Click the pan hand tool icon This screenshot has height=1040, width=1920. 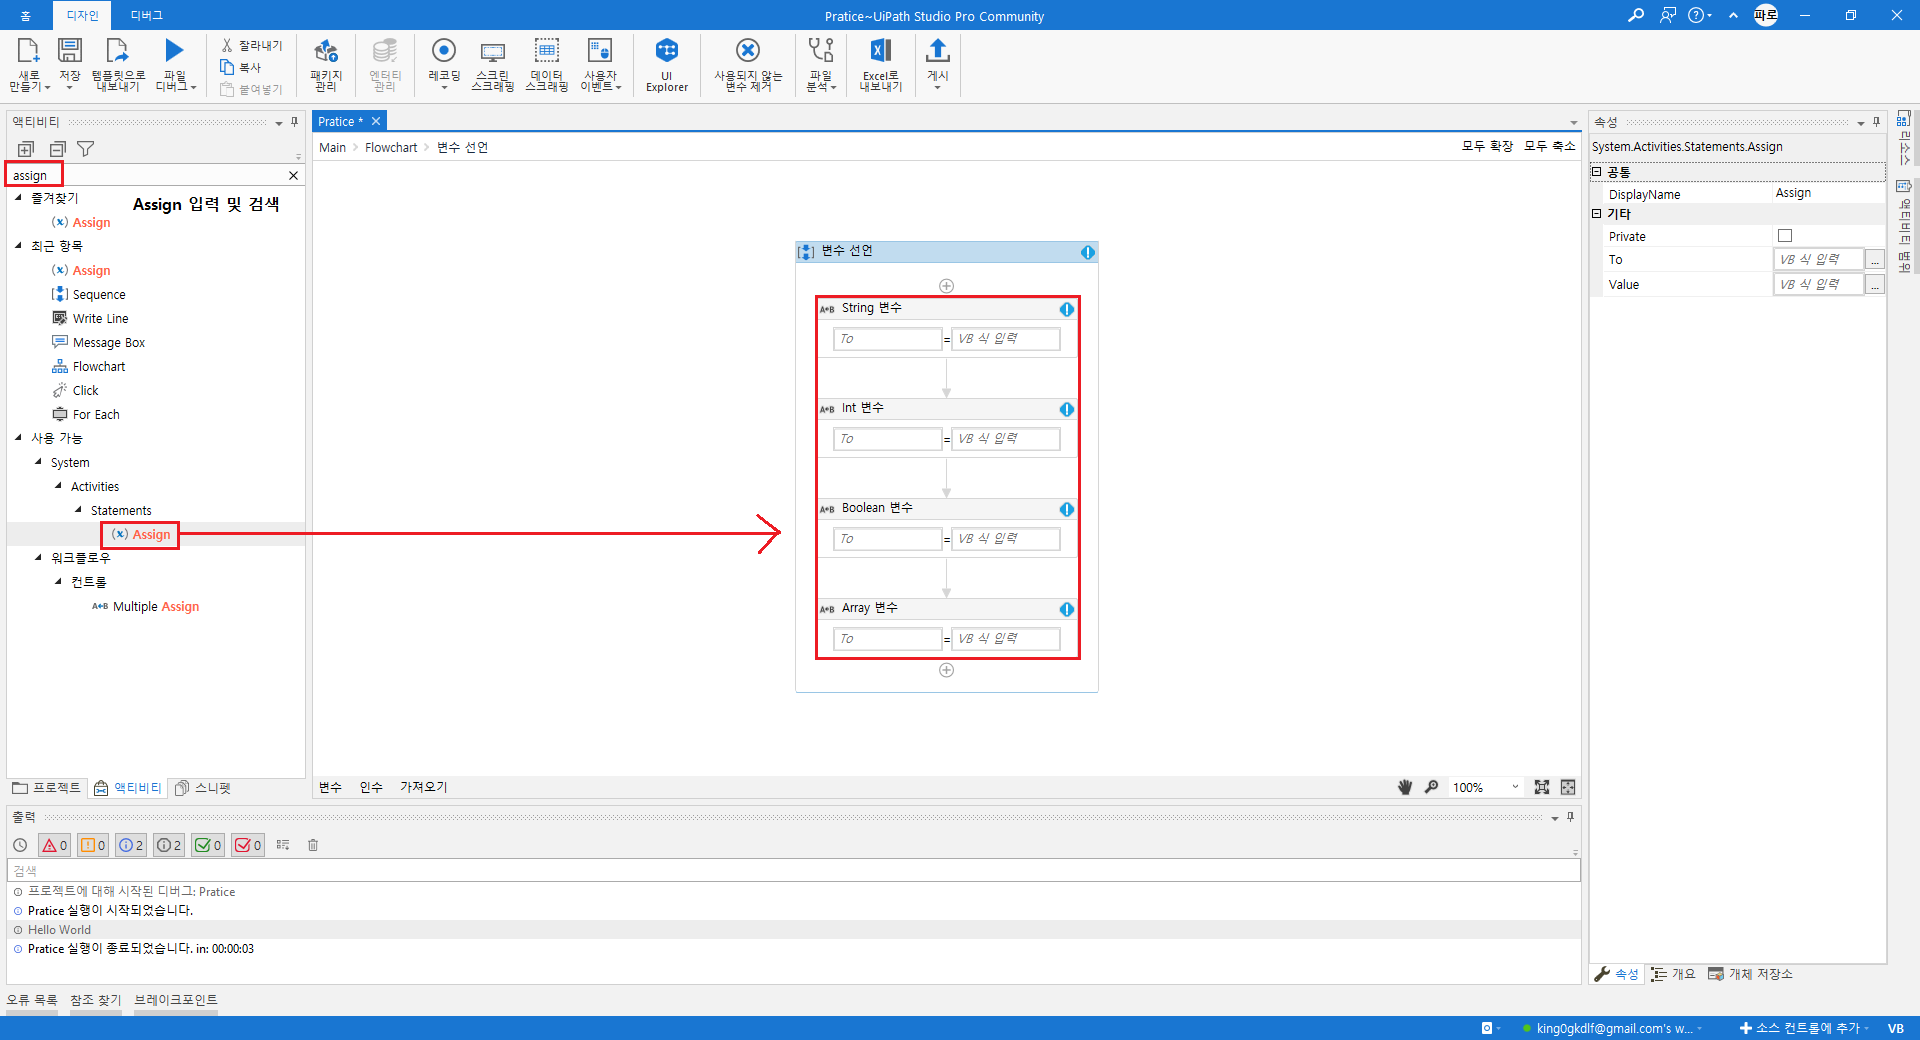tap(1405, 787)
